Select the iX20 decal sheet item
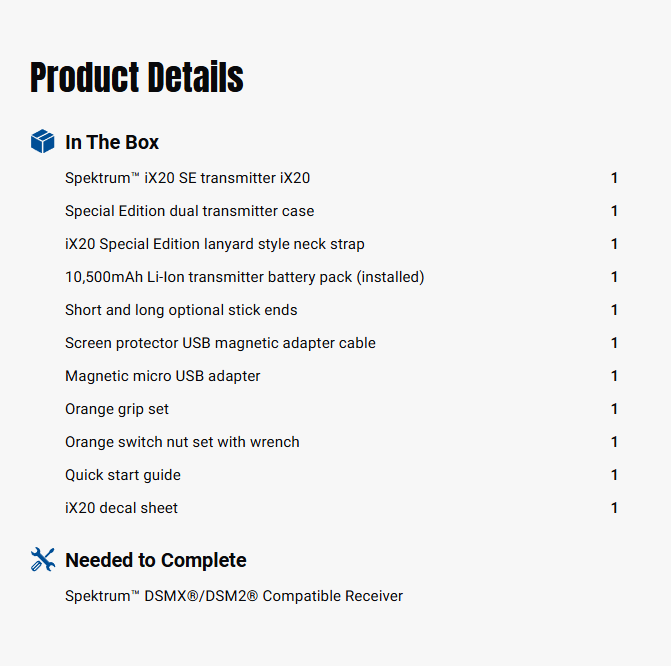This screenshot has height=666, width=671. [x=121, y=508]
